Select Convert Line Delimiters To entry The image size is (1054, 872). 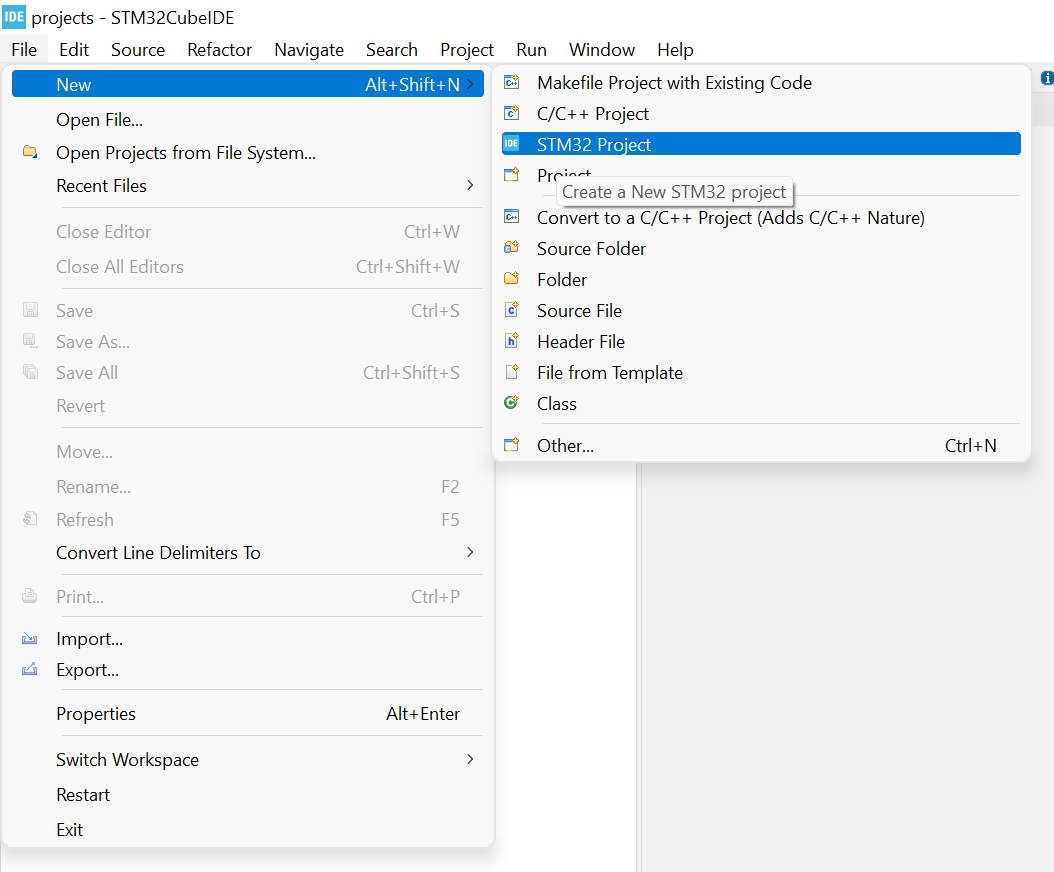point(247,553)
